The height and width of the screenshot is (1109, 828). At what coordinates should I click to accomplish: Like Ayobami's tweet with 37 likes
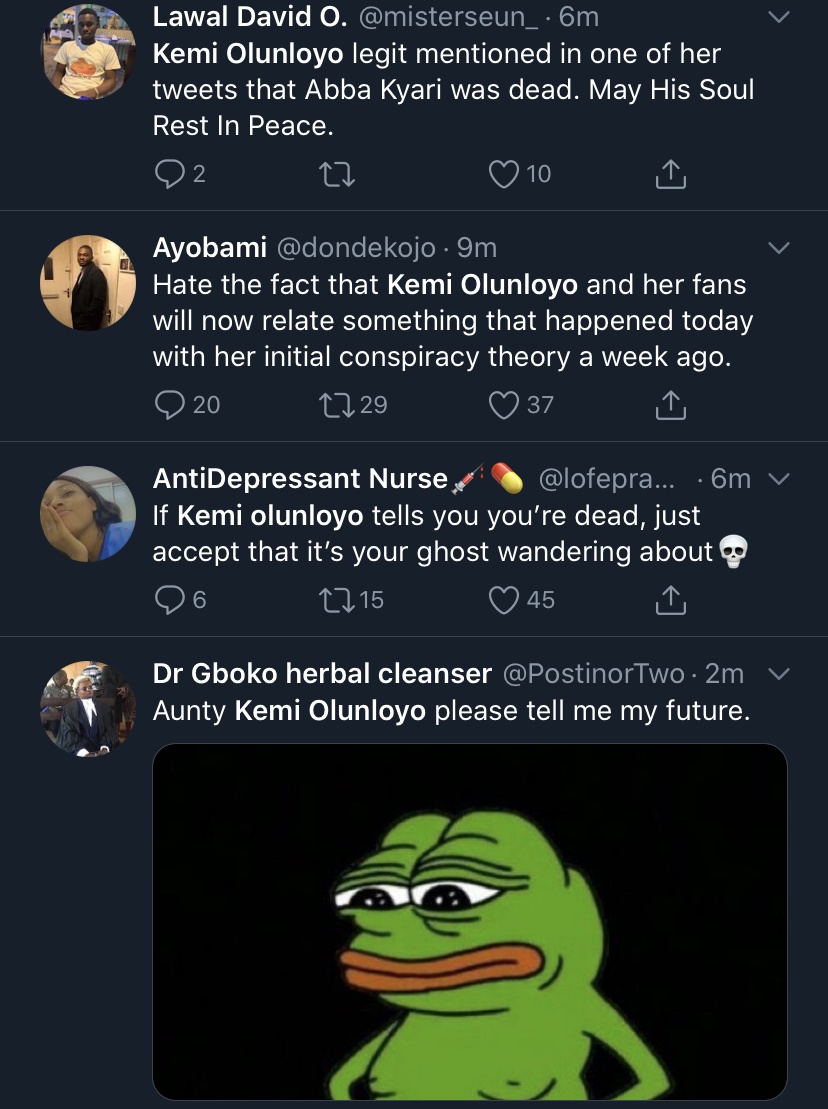click(502, 404)
